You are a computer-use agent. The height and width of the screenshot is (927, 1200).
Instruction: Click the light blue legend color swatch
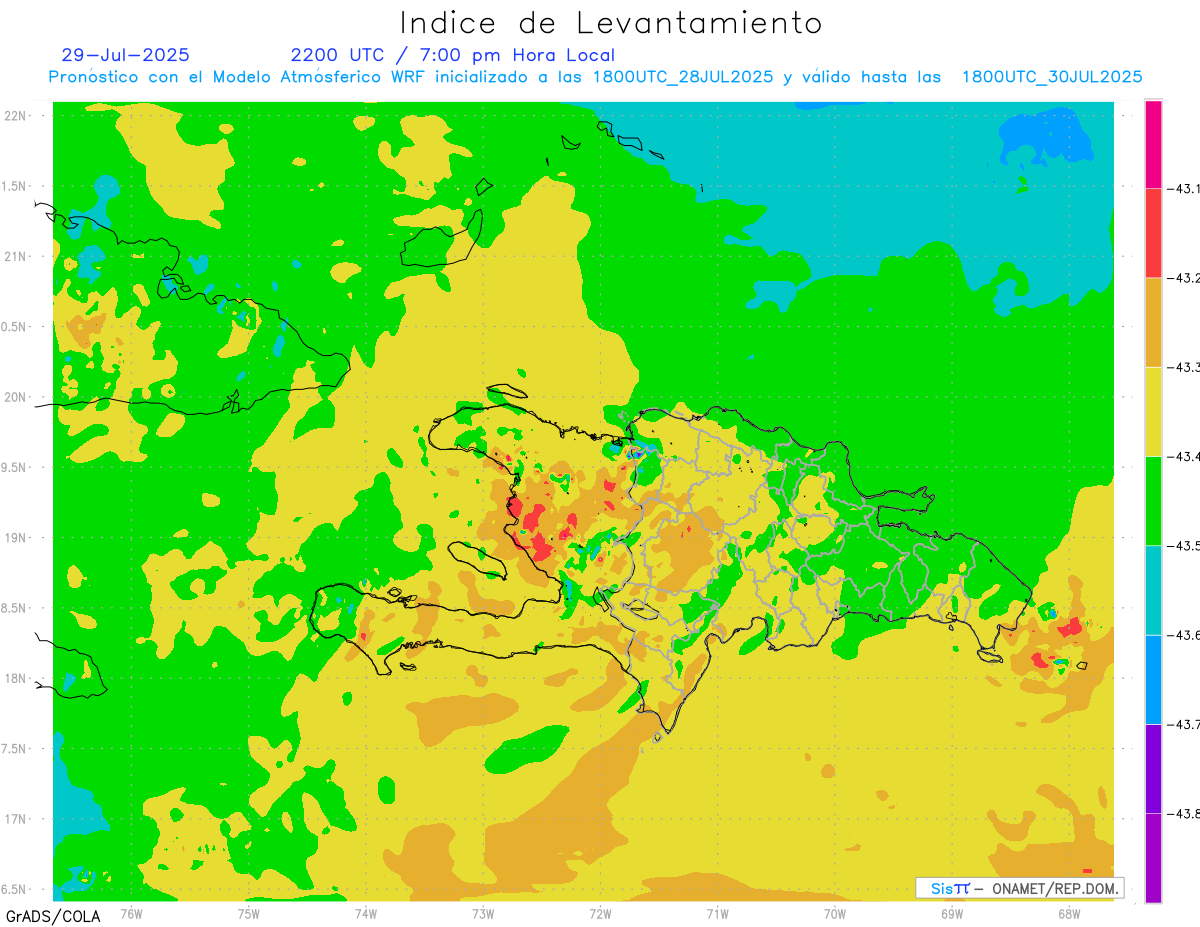point(1153,679)
